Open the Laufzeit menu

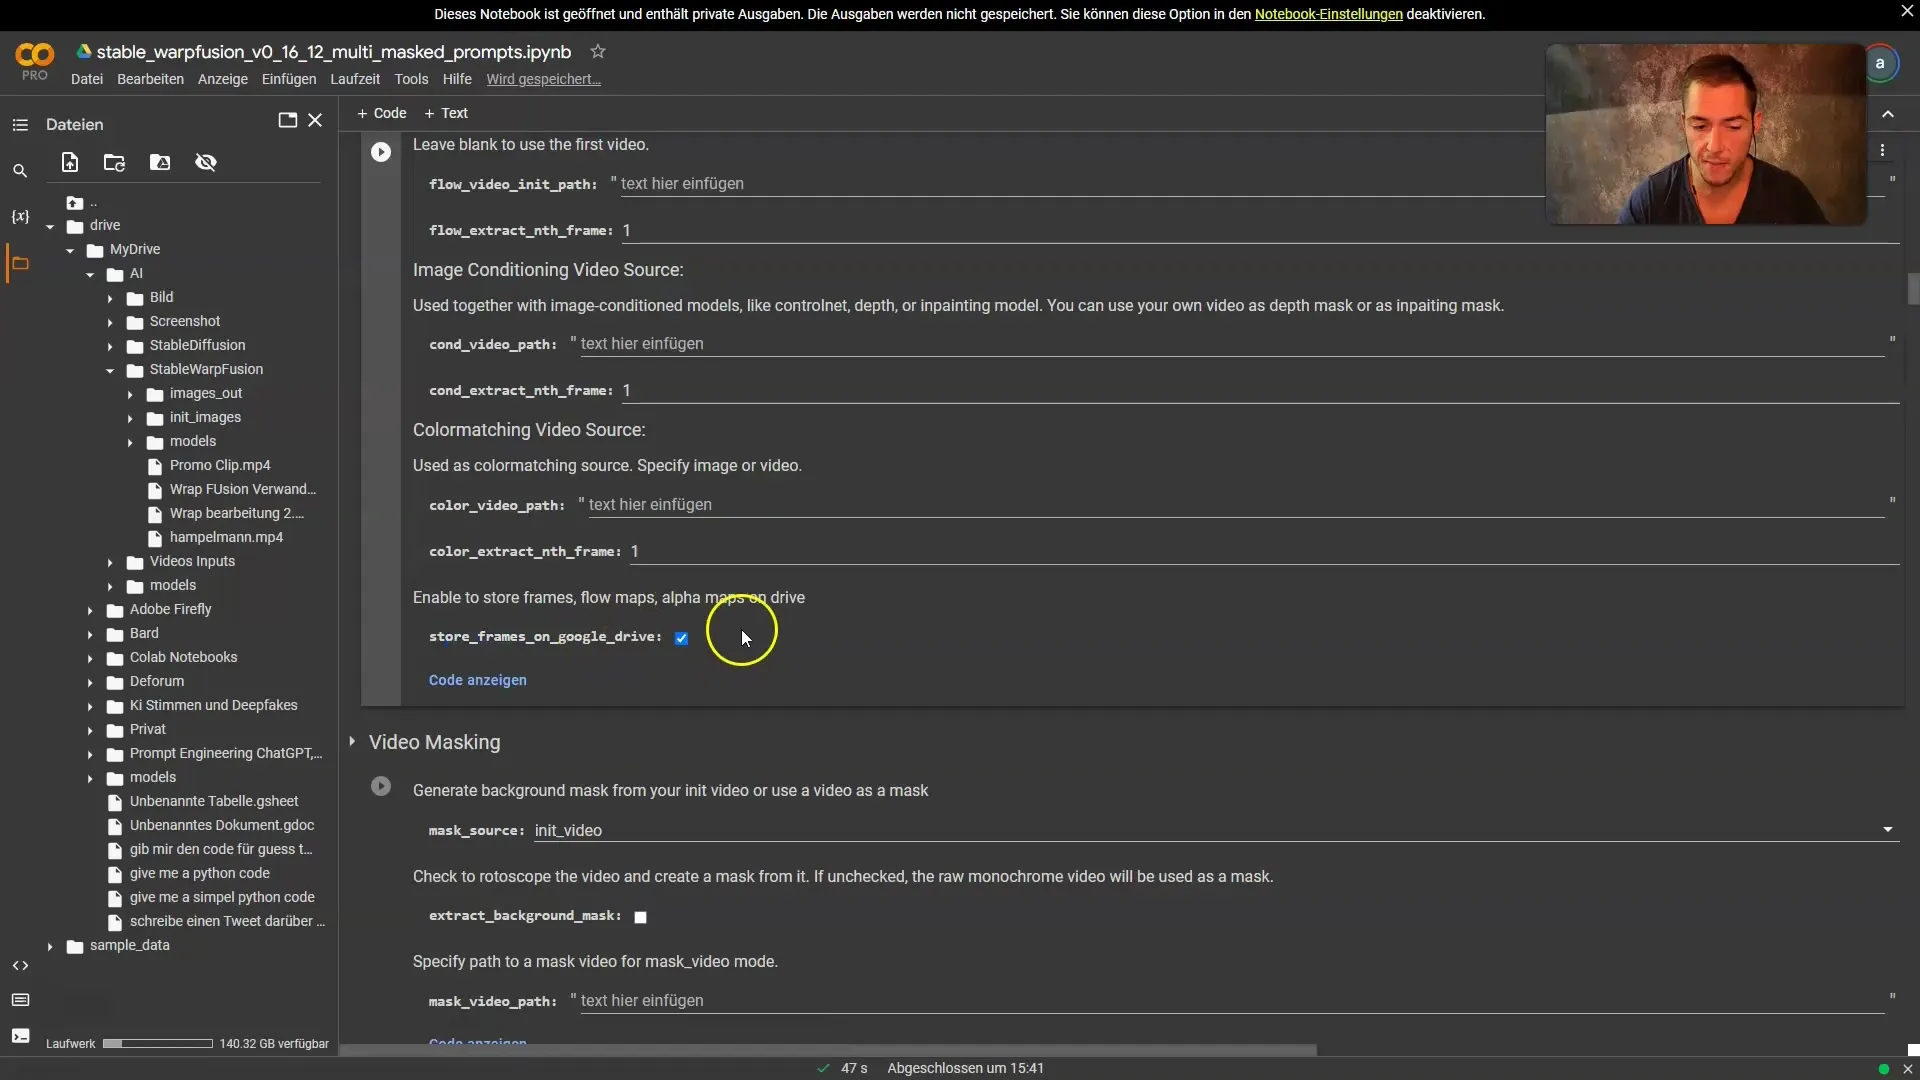355,79
